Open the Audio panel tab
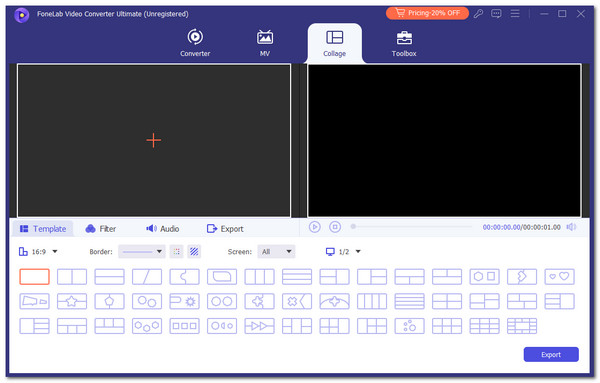This screenshot has width=600, height=383. click(163, 229)
